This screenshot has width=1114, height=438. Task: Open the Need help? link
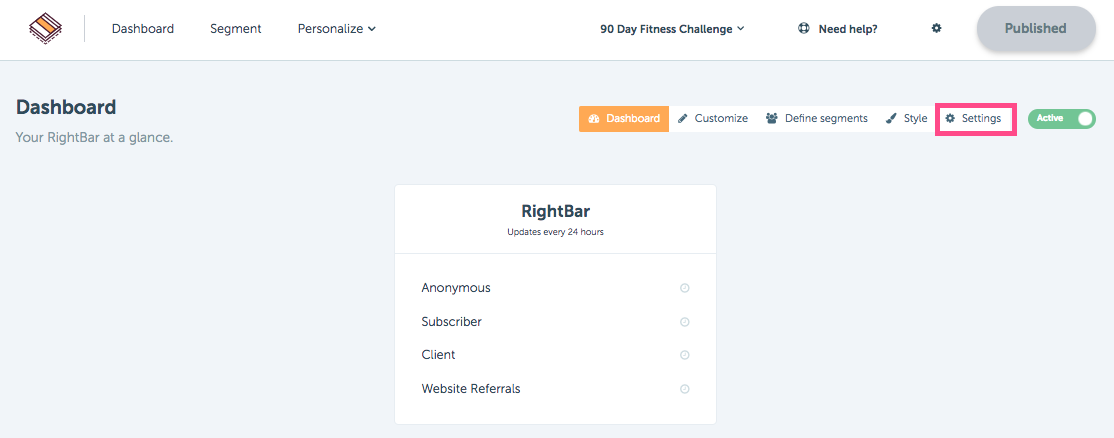click(848, 30)
